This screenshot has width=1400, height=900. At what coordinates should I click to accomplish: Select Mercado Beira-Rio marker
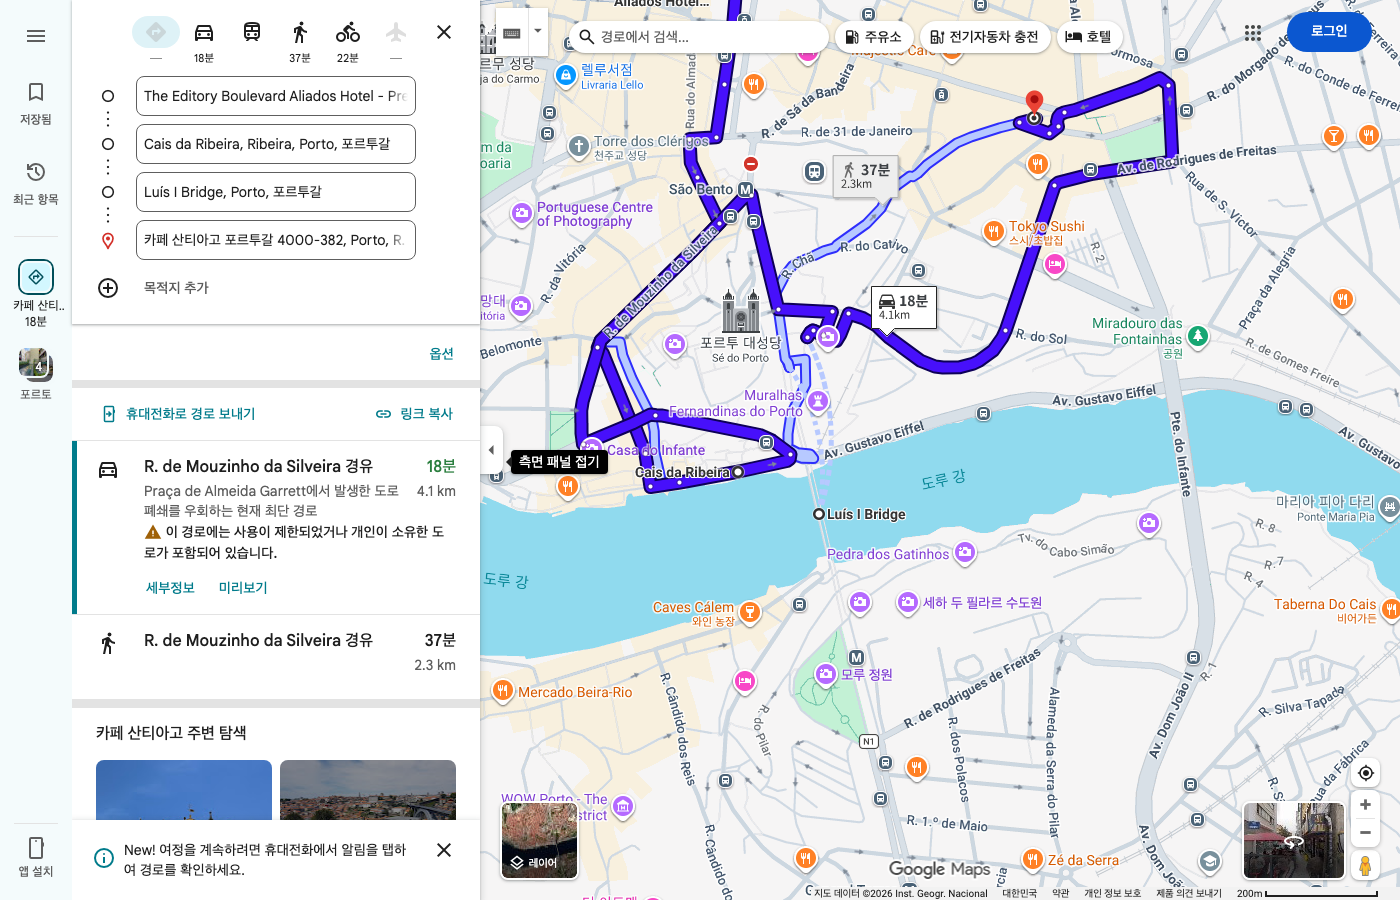503,691
